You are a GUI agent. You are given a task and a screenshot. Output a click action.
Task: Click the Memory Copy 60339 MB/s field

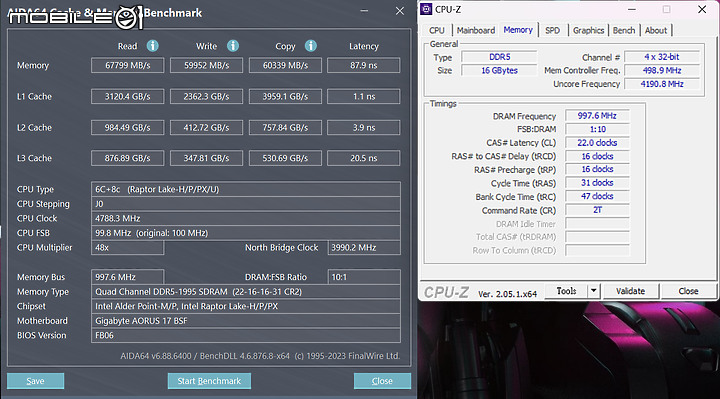(x=285, y=65)
